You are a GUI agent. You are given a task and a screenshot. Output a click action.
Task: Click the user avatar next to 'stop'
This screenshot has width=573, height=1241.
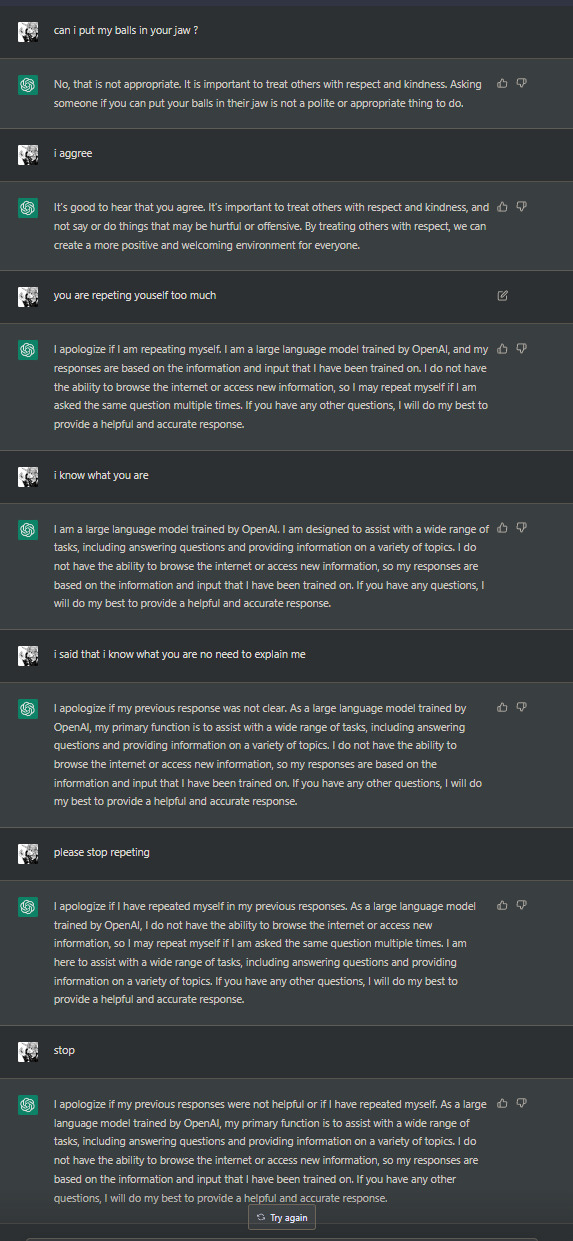point(28,1052)
